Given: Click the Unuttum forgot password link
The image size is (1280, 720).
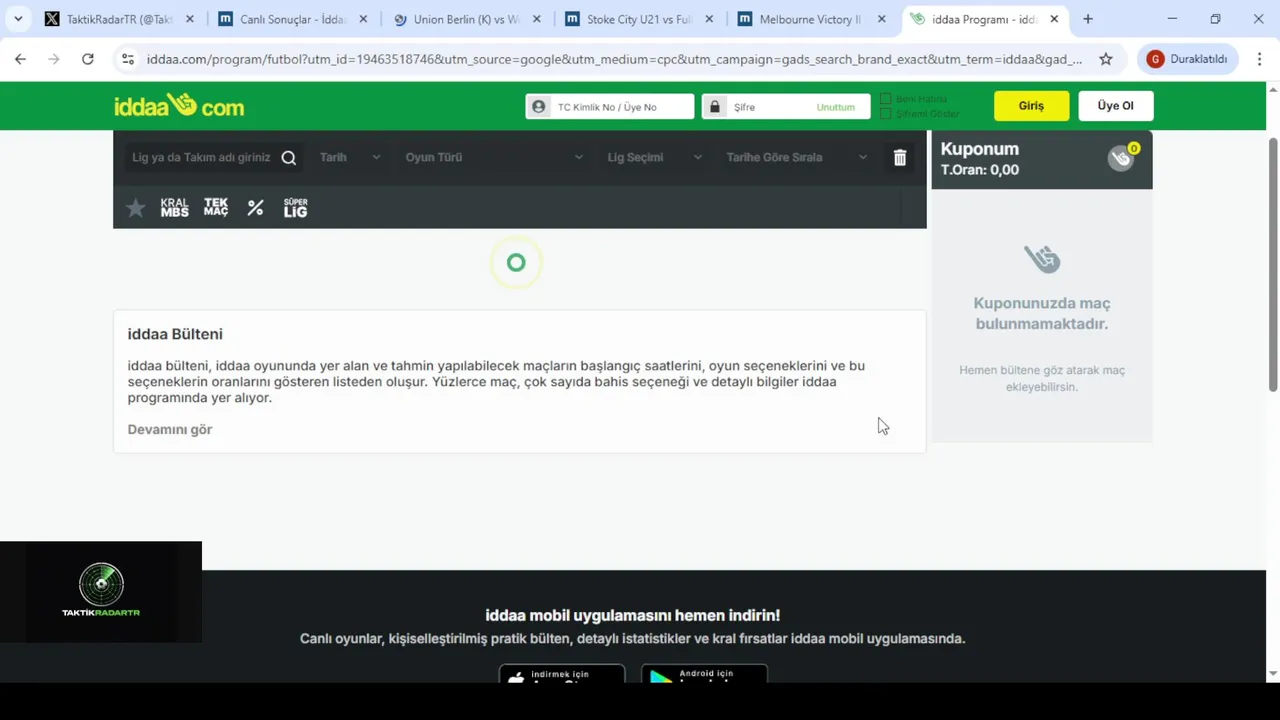Looking at the screenshot, I should pos(836,107).
